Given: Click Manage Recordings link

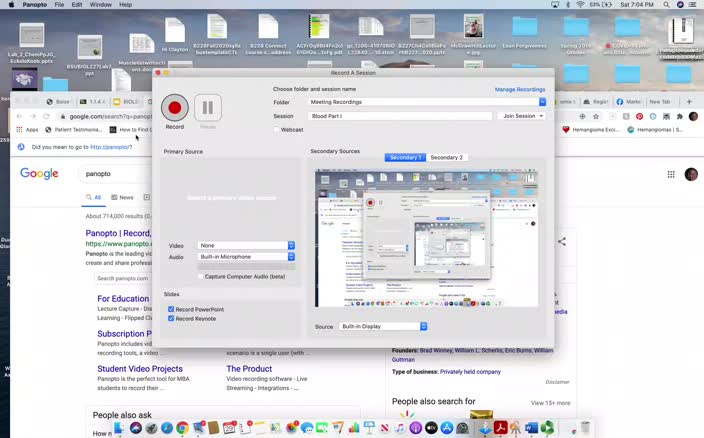Looking at the screenshot, I should tap(520, 90).
